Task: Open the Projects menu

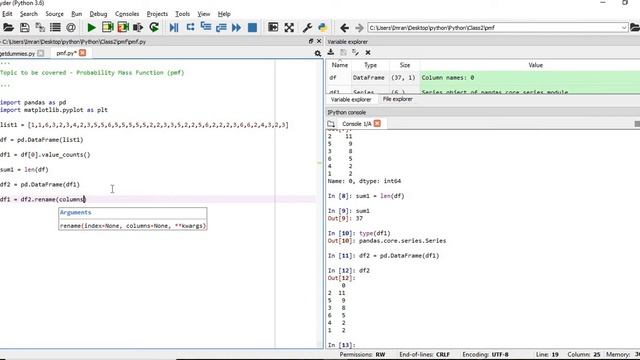Action: coord(157,14)
